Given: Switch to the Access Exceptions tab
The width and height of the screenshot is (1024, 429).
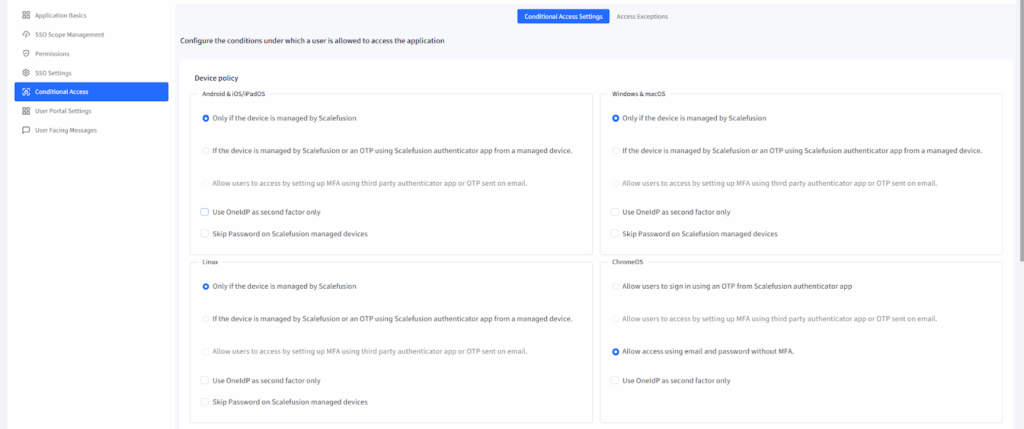Looking at the screenshot, I should point(642,17).
